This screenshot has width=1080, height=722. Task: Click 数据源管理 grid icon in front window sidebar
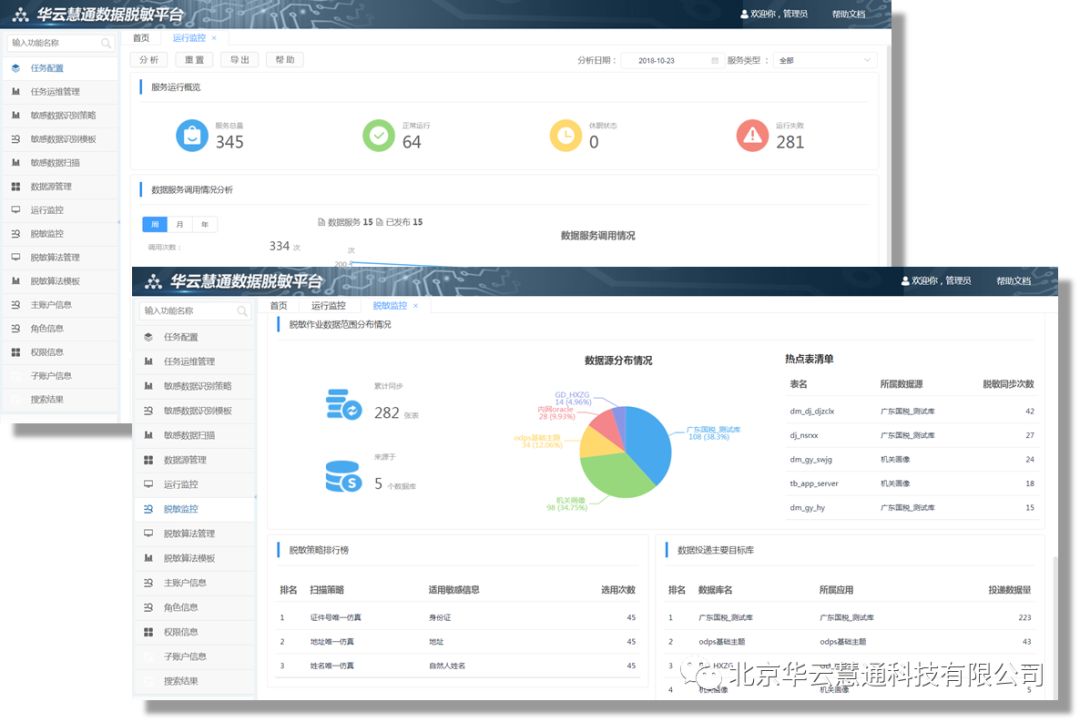(148, 460)
